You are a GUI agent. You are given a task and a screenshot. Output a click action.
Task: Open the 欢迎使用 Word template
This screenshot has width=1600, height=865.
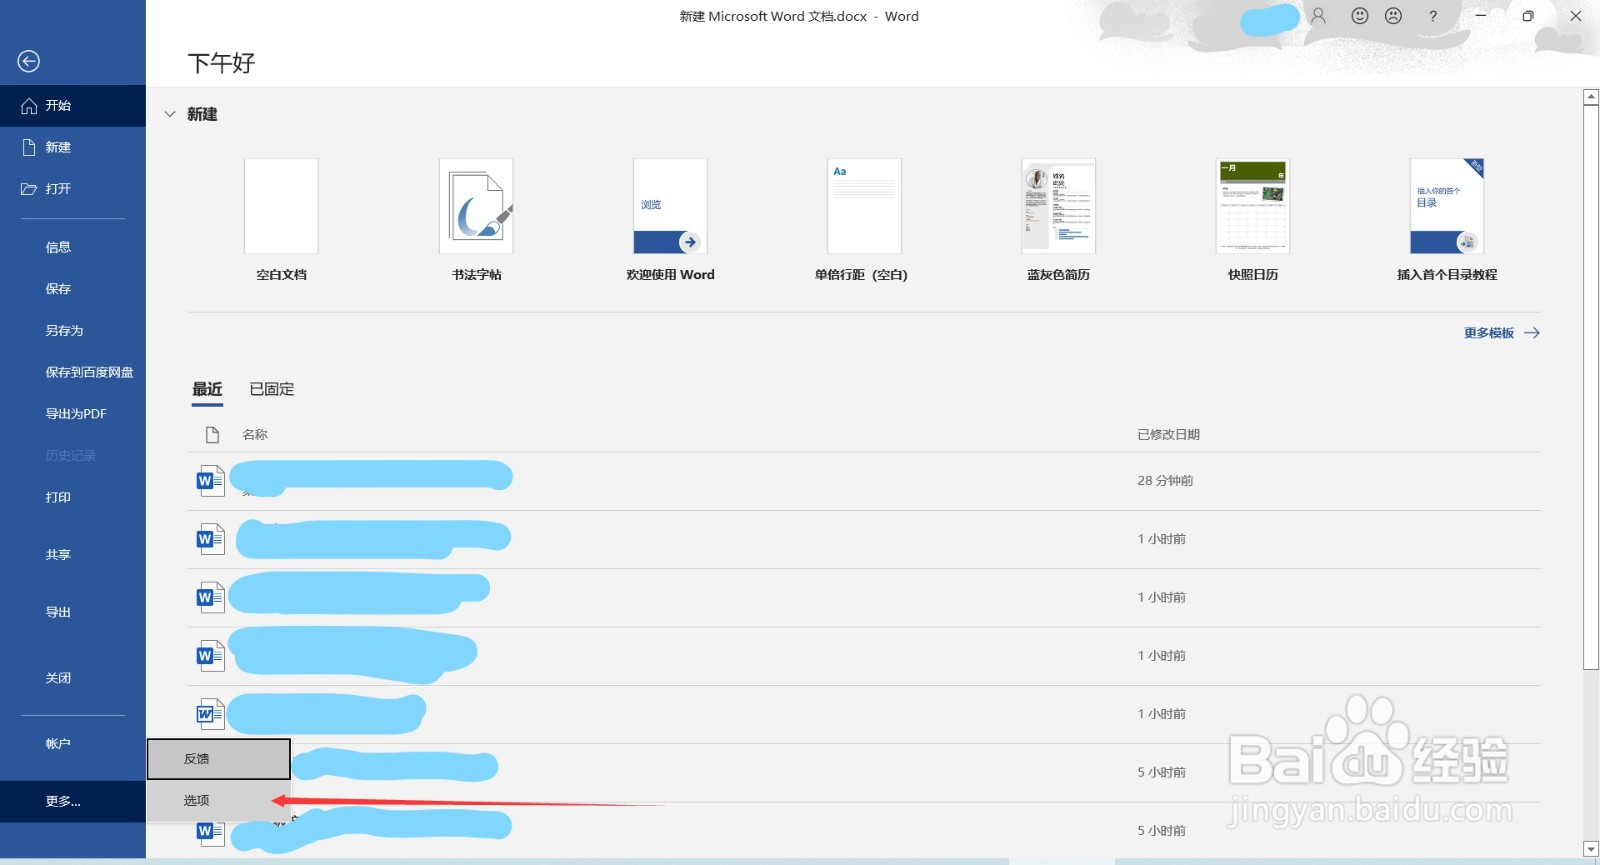click(670, 219)
